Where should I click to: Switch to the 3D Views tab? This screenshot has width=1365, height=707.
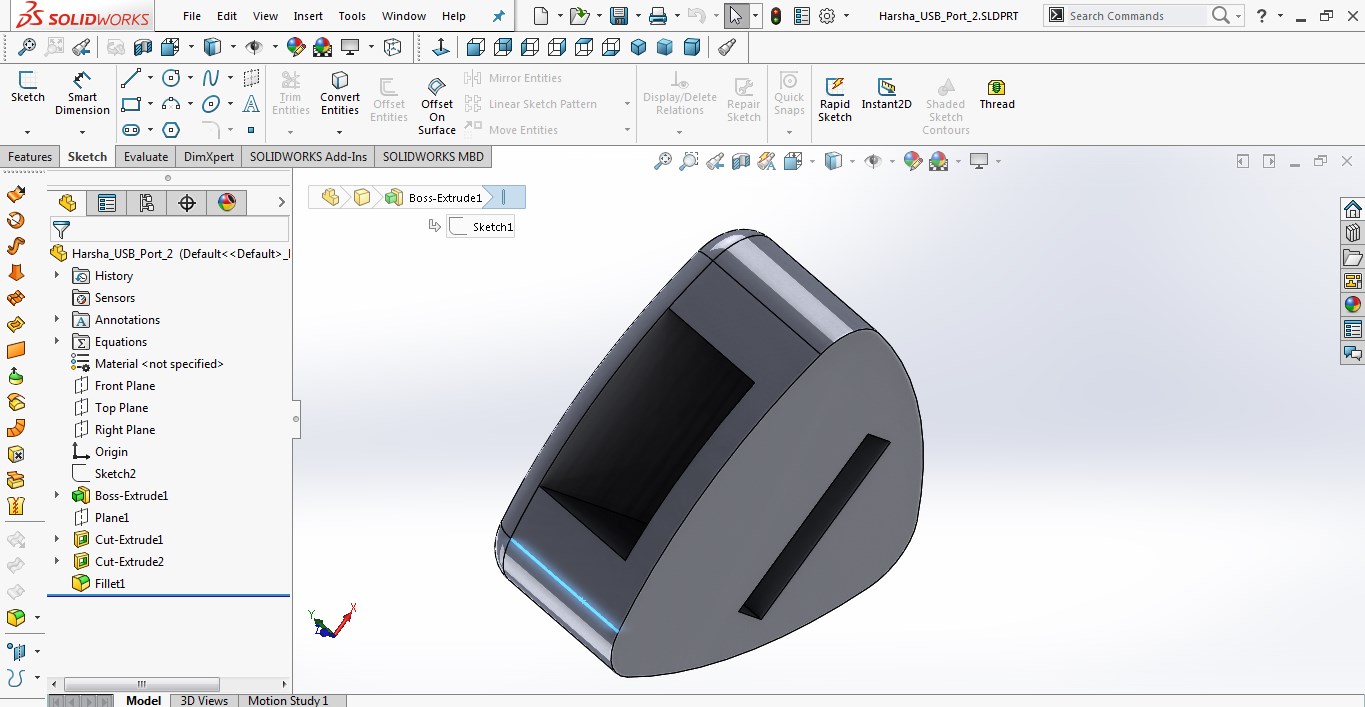(x=204, y=700)
